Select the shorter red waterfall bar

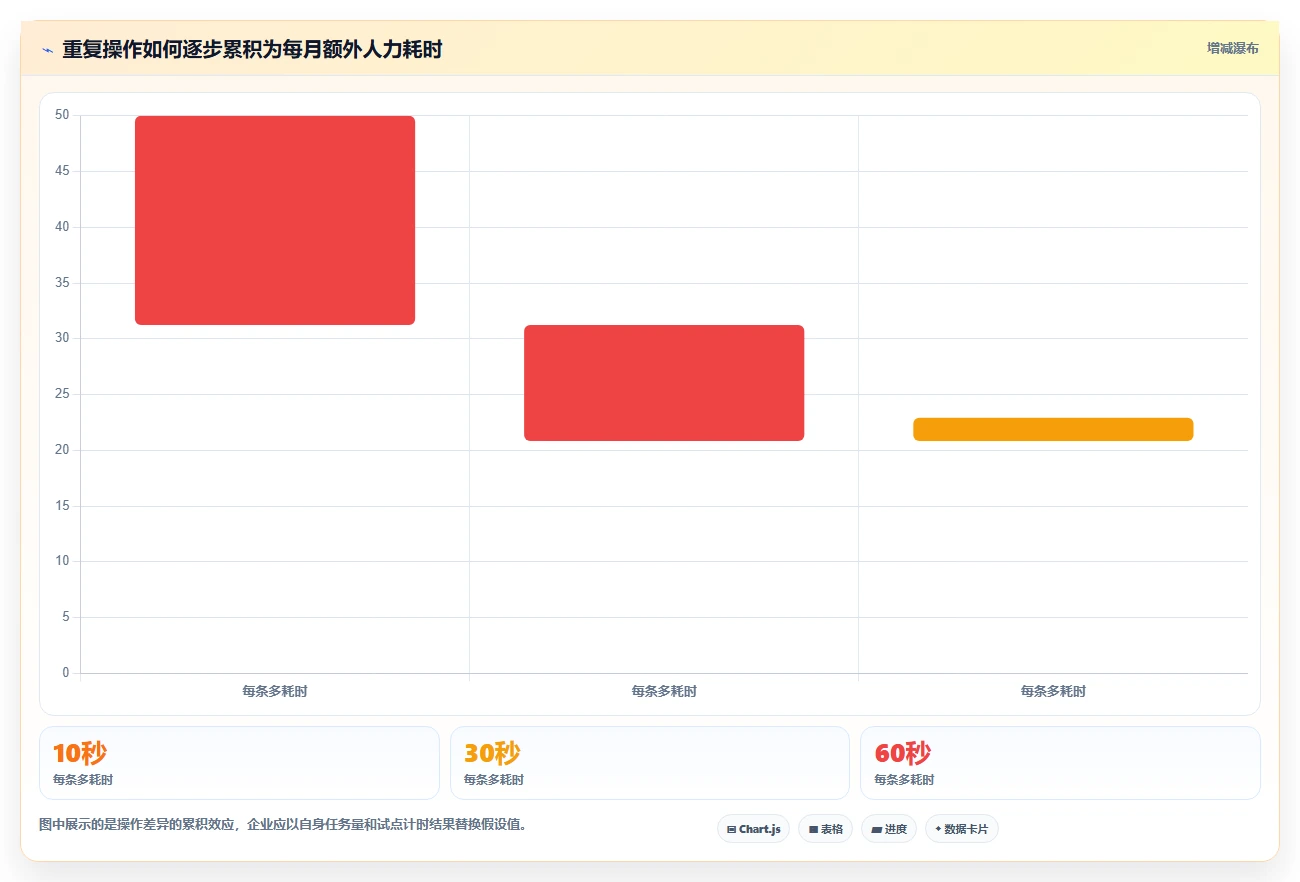[x=664, y=383]
